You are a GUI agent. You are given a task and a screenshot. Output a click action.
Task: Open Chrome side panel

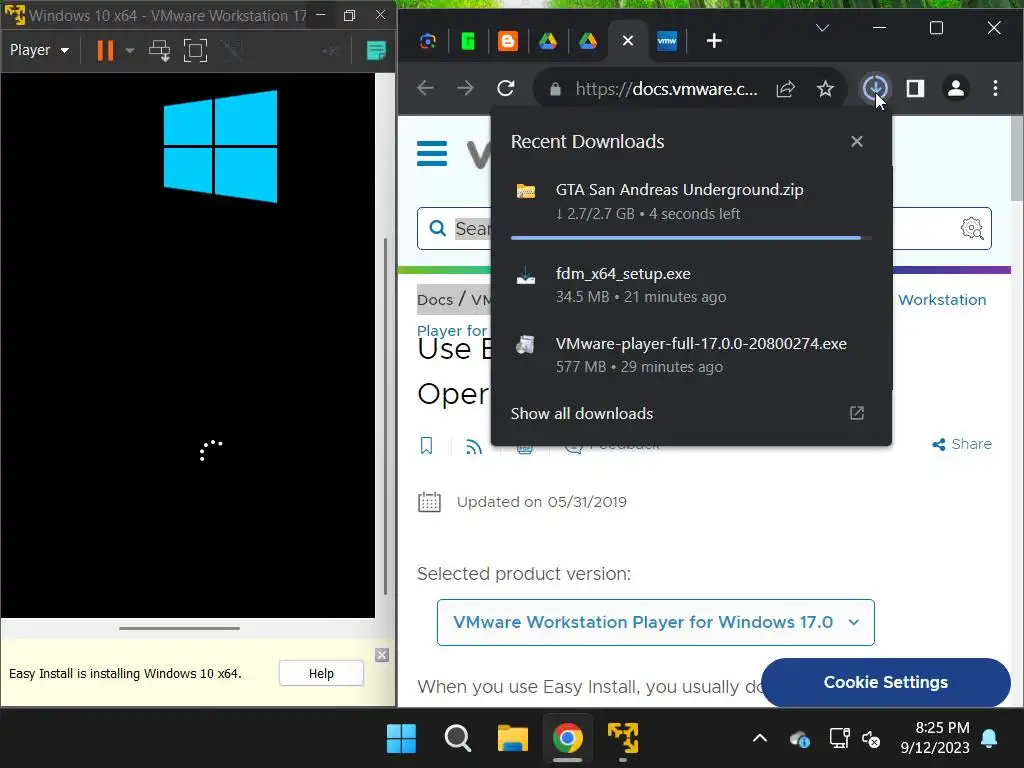(x=916, y=88)
